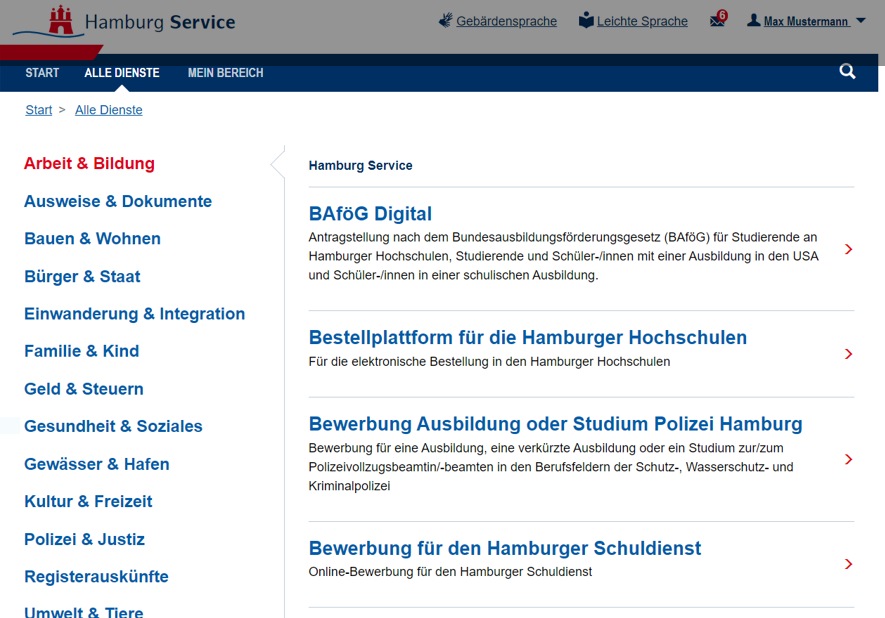This screenshot has width=885, height=618.
Task: Click chevron next to Polizei Hamburg Bewerbung
Action: pyautogui.click(x=848, y=459)
